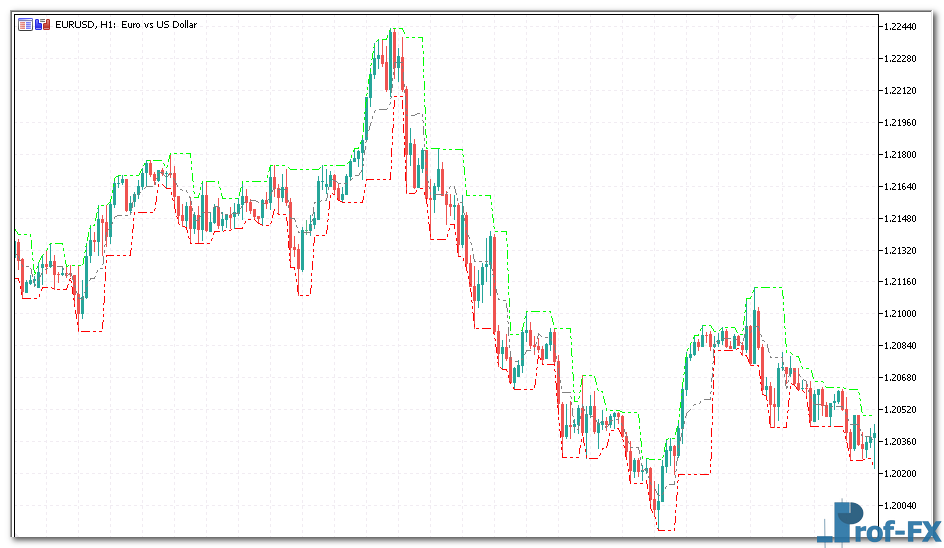Select the 1.21480 price axis label
The image size is (944, 548).
(x=902, y=219)
